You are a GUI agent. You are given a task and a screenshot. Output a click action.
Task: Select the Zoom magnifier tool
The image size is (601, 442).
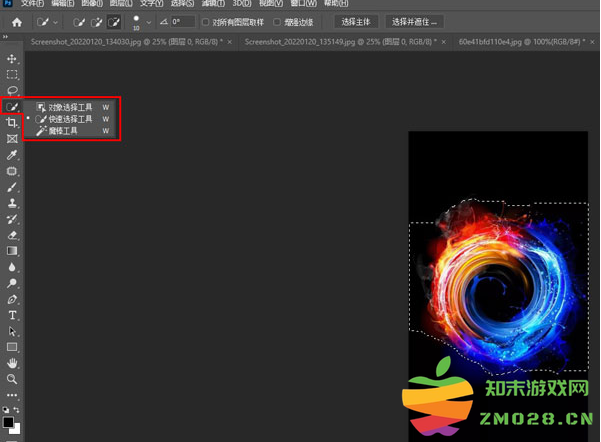[12, 379]
